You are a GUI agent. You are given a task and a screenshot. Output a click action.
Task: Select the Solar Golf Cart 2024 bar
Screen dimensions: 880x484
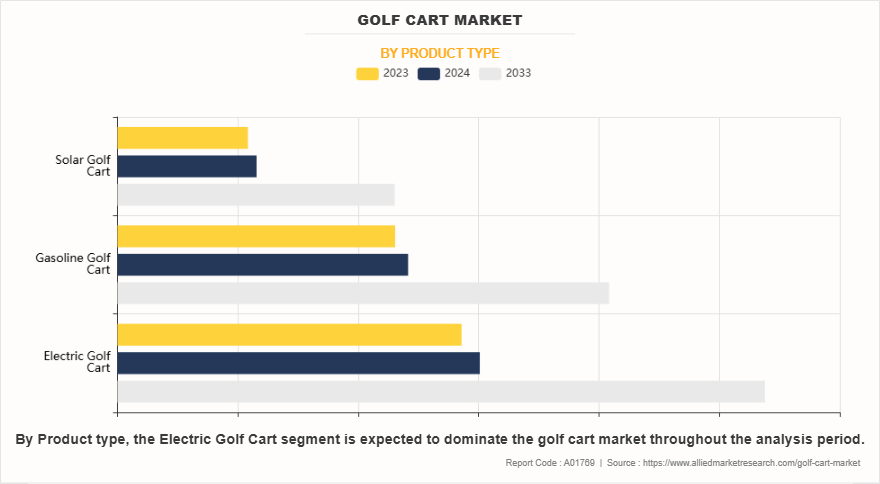point(187,166)
